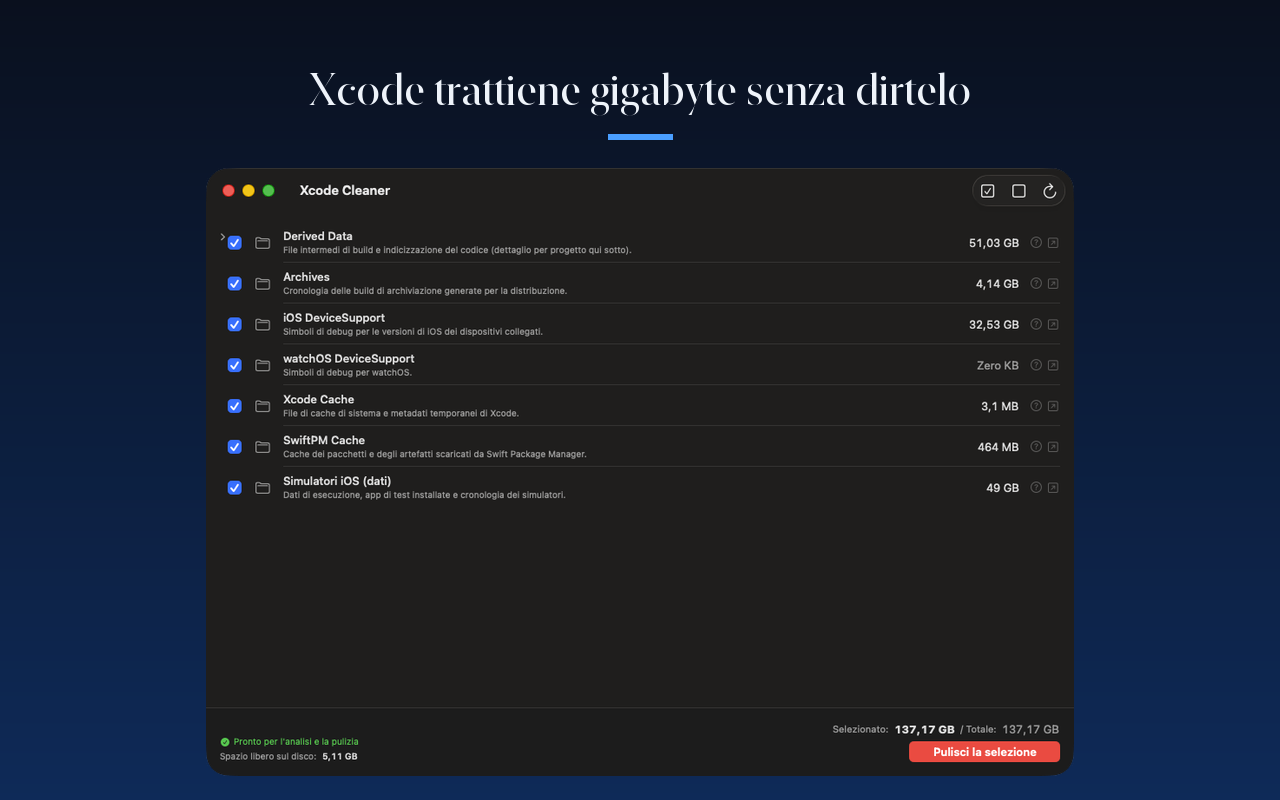Click the watchOS DeviceSupport row title

(x=349, y=359)
